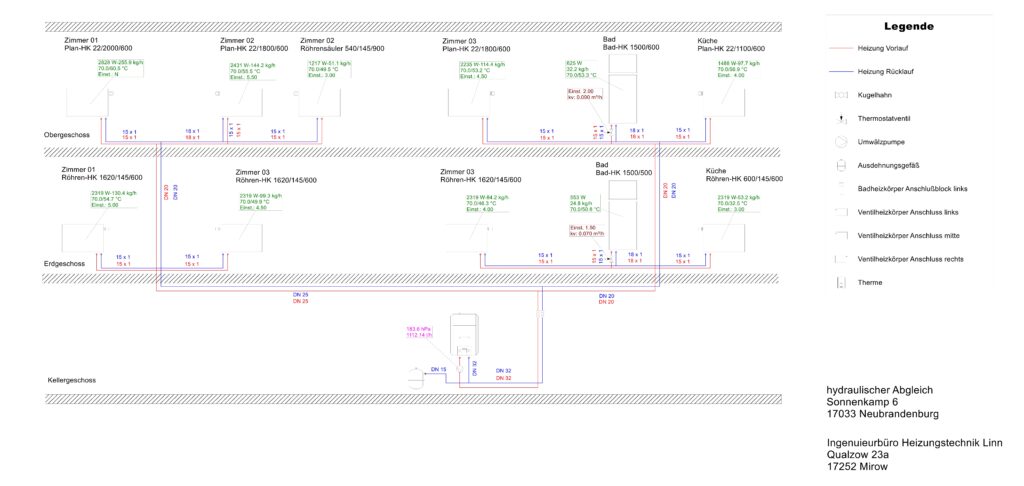Select the Thermostatventil legend icon
The width and height of the screenshot is (1024, 486).
pyautogui.click(x=840, y=118)
